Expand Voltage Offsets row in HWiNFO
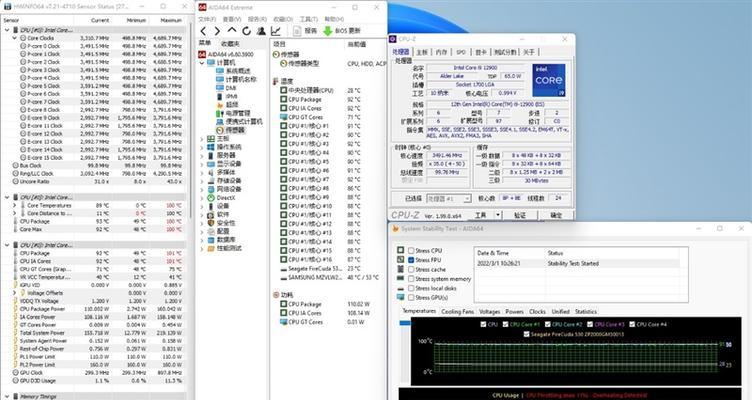This screenshot has height=400, width=752. [15, 293]
